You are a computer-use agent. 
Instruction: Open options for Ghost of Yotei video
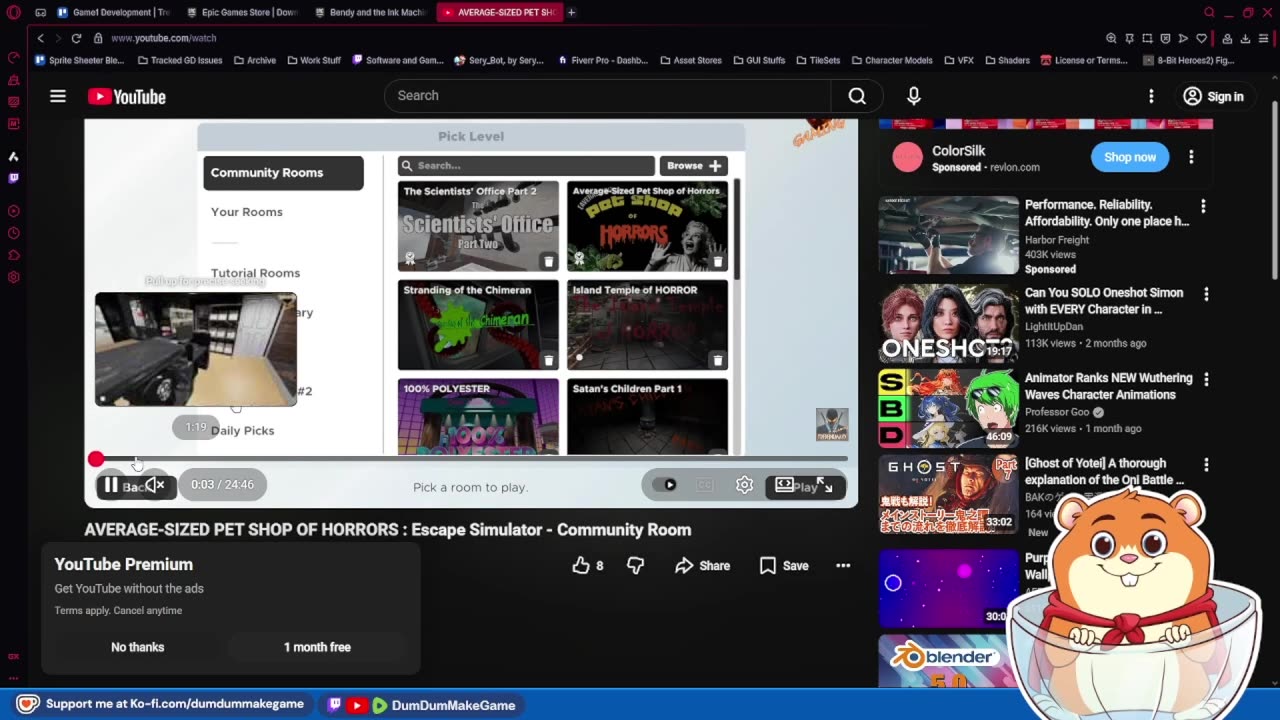click(x=1206, y=465)
